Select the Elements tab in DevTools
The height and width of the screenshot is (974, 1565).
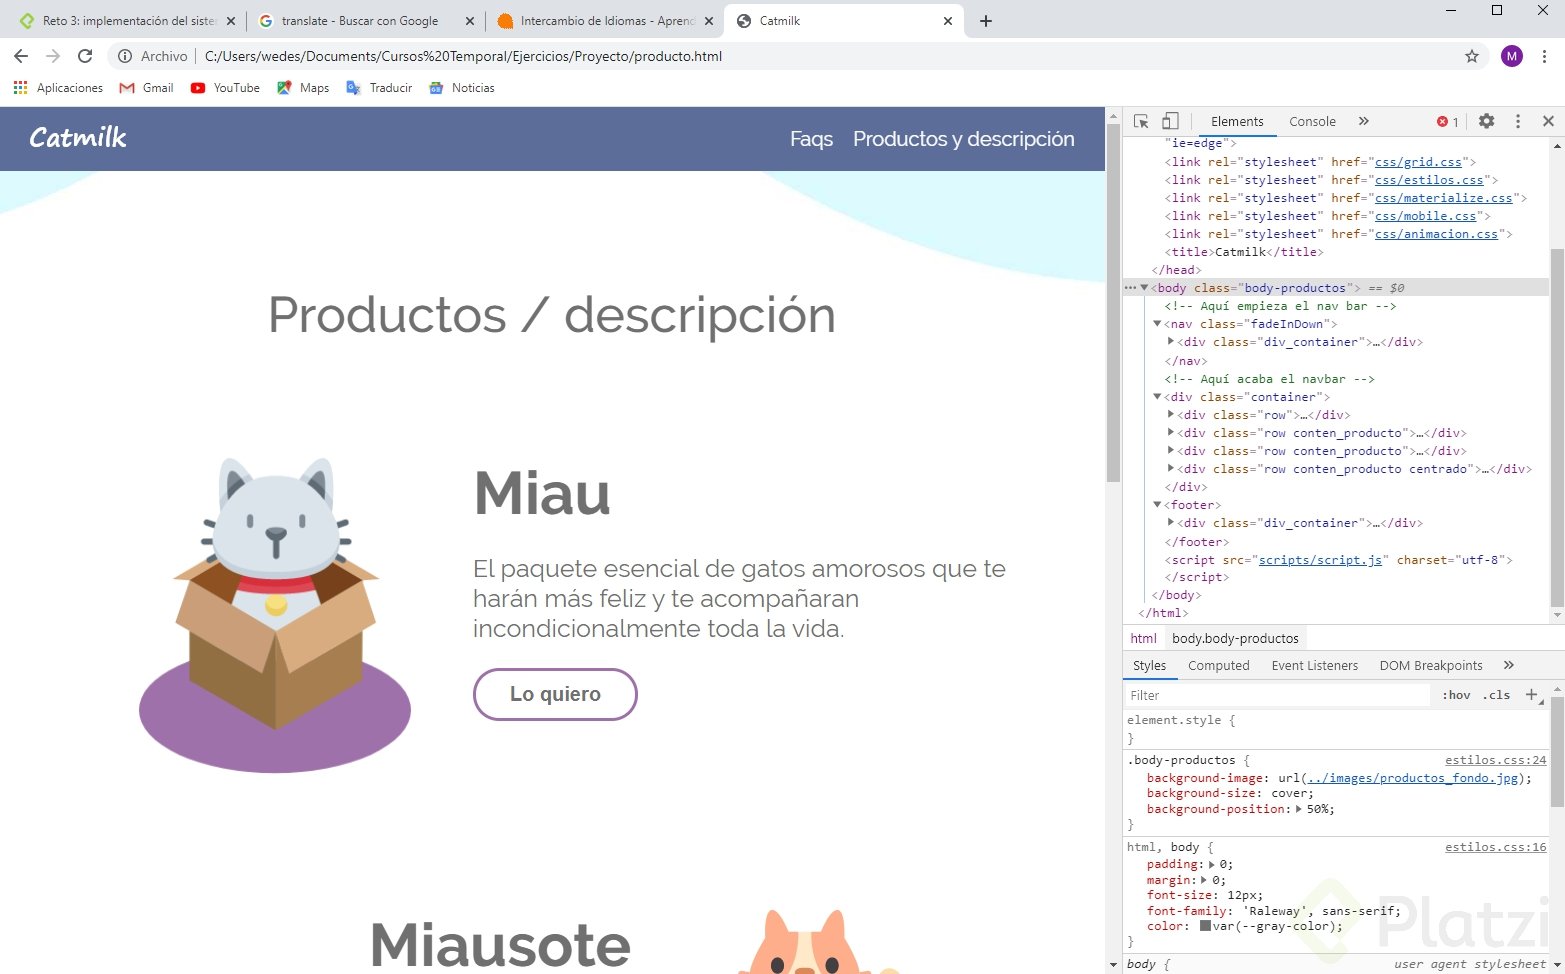[1237, 122]
